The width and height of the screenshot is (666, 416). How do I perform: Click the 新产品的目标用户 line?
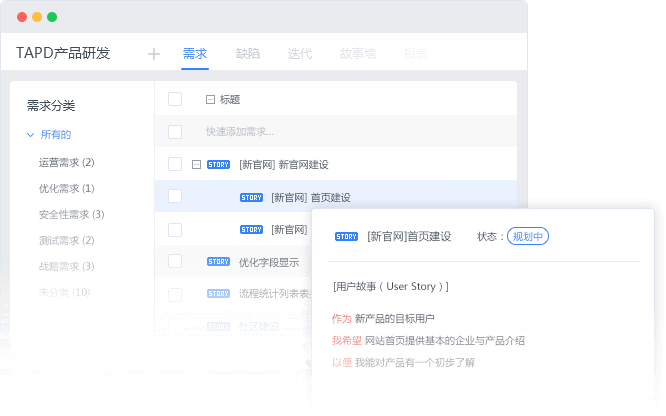pyautogui.click(x=394, y=318)
